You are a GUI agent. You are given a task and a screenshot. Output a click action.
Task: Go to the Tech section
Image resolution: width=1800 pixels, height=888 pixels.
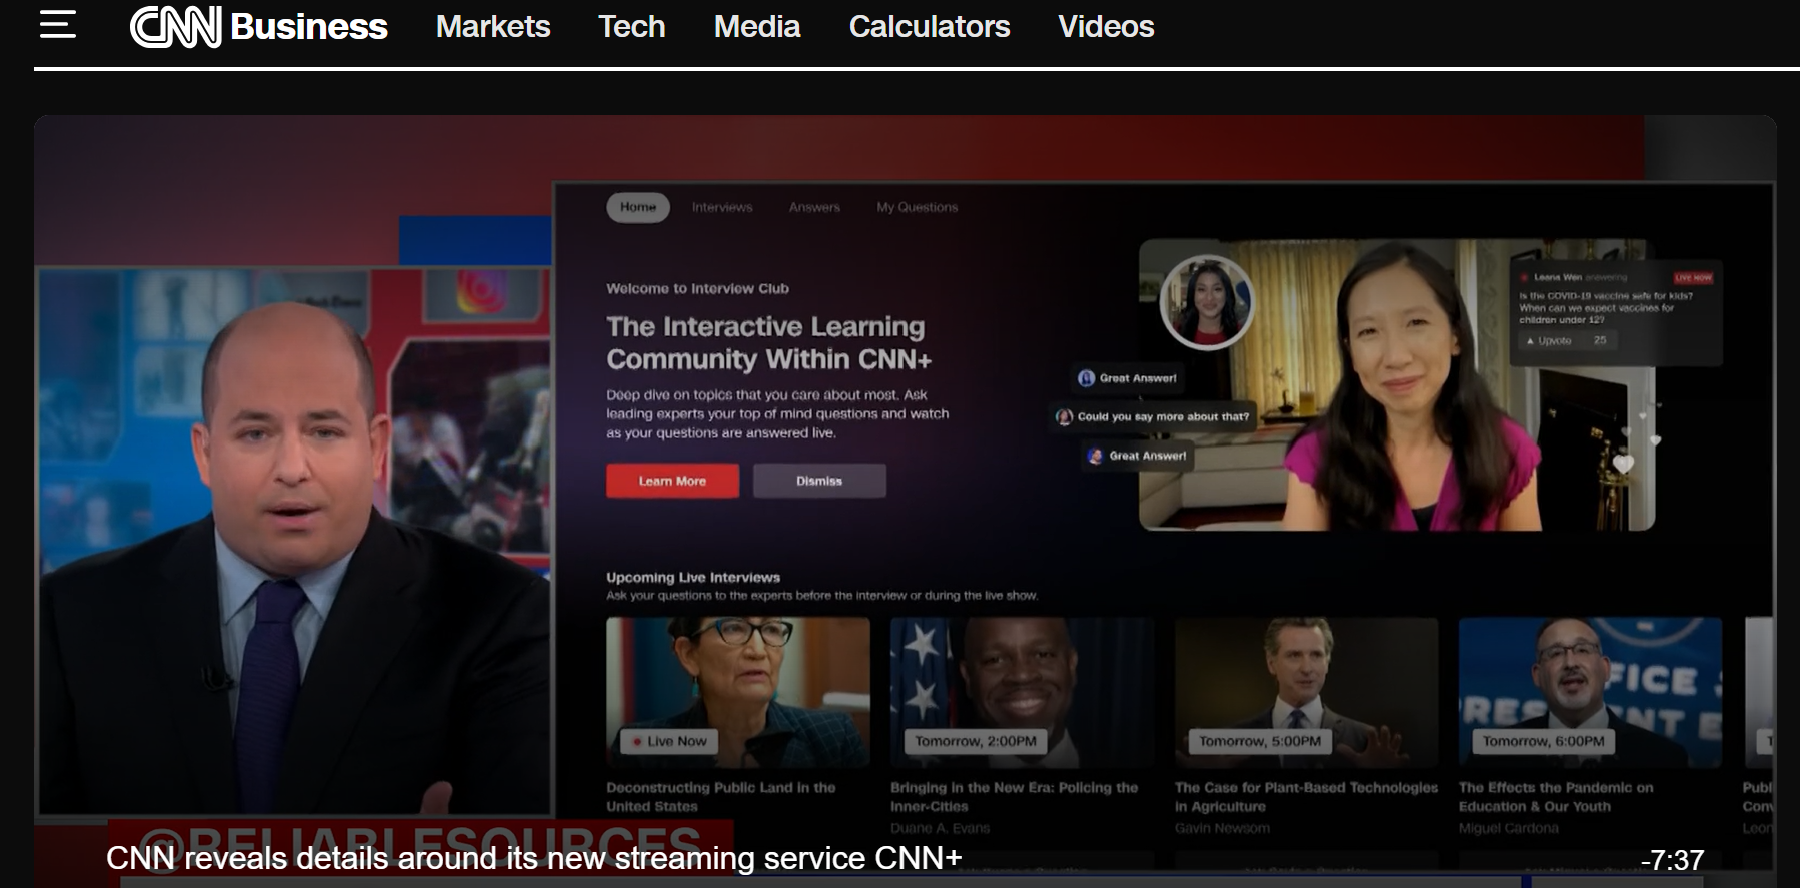tap(631, 27)
